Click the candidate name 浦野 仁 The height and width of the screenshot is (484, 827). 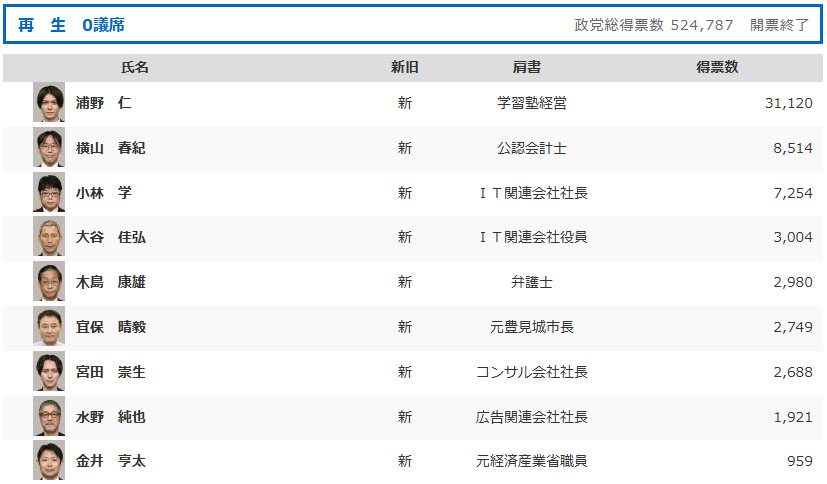pyautogui.click(x=103, y=102)
